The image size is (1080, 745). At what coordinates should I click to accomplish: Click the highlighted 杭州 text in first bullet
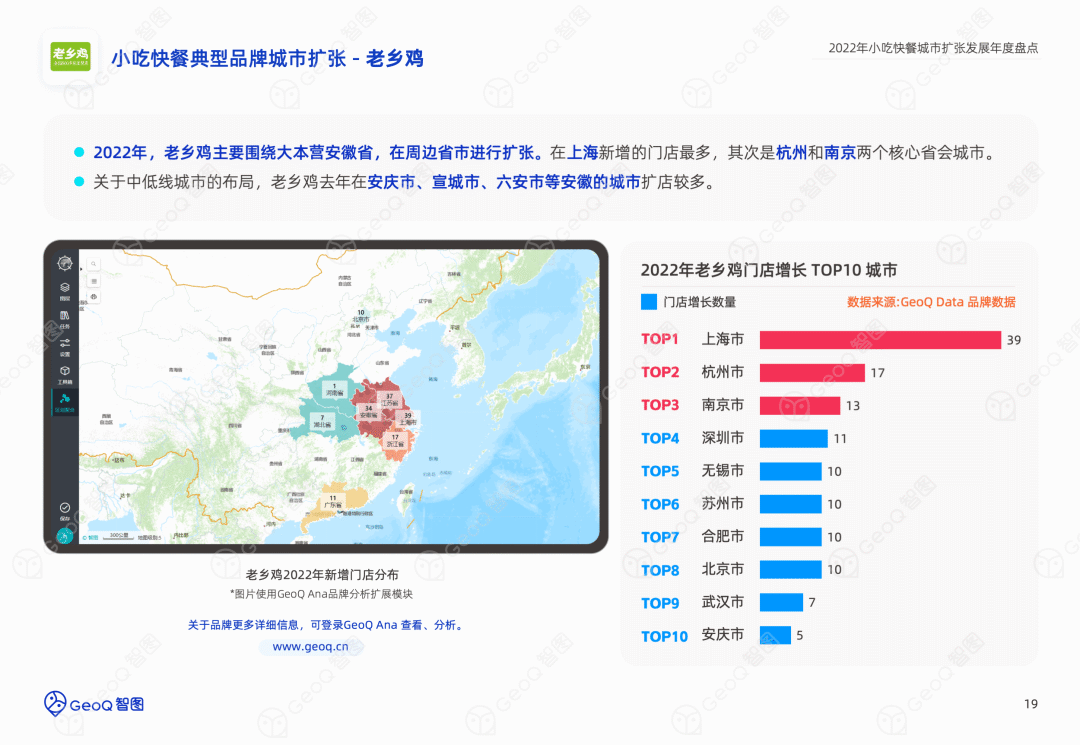coord(791,152)
